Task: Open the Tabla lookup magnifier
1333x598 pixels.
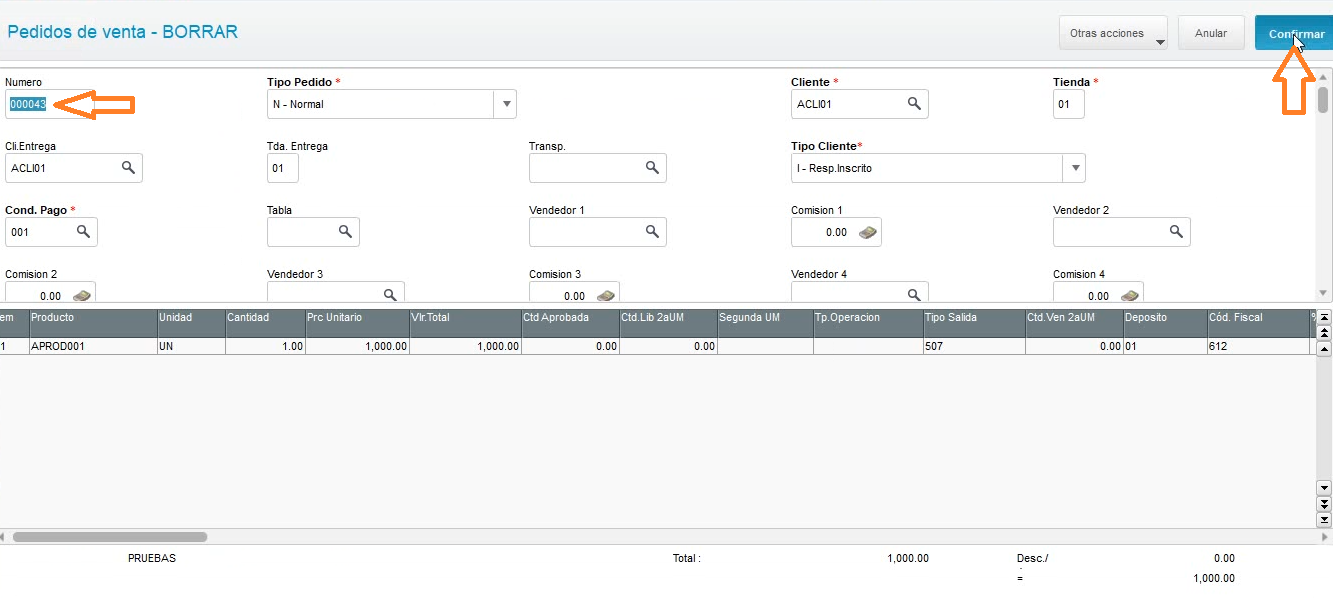Action: tap(345, 231)
